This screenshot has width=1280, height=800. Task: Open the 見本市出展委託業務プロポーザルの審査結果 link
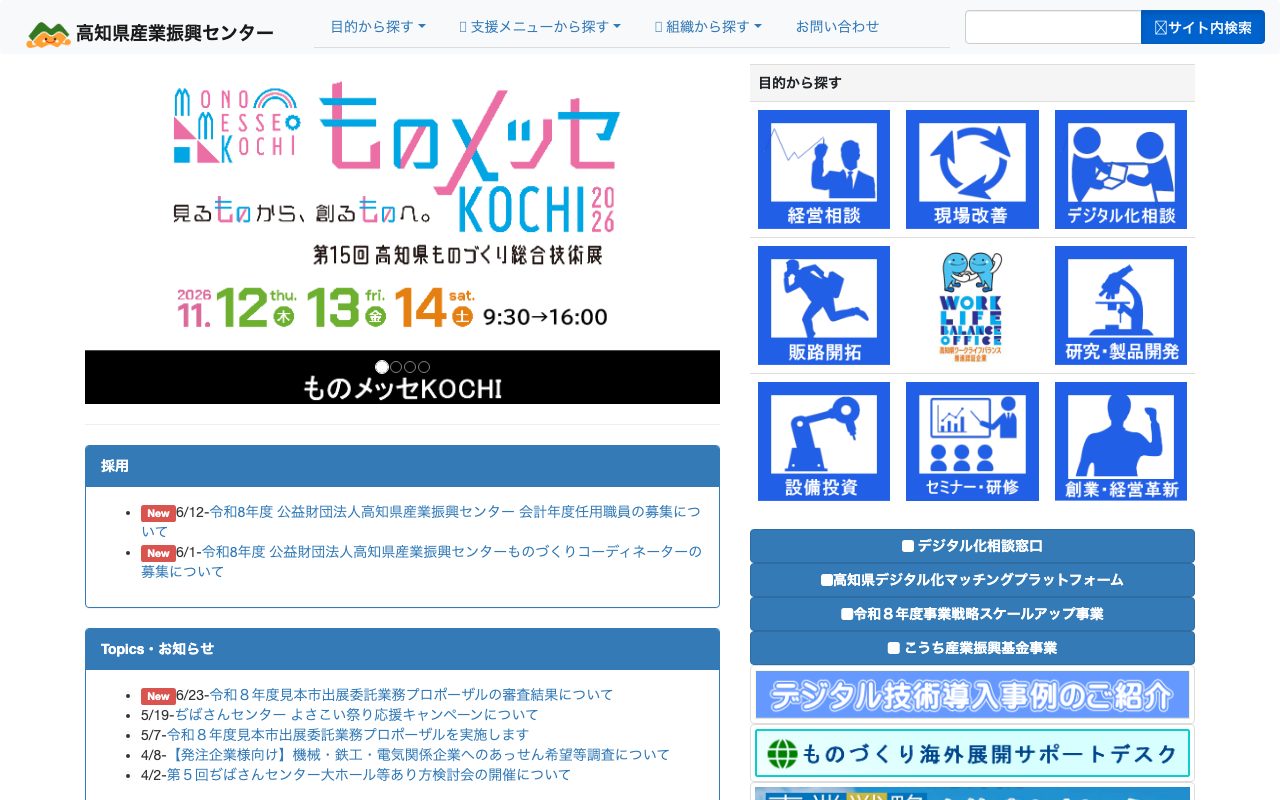[411, 694]
